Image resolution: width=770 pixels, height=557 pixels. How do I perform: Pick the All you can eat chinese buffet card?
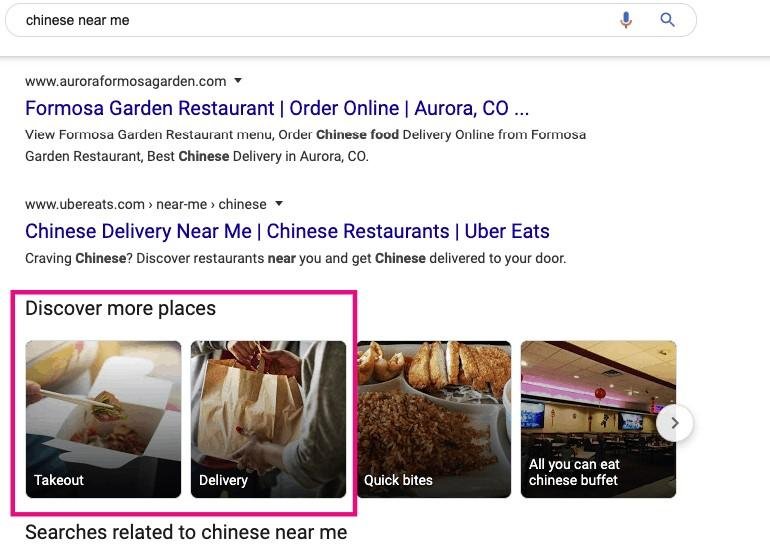pos(598,419)
